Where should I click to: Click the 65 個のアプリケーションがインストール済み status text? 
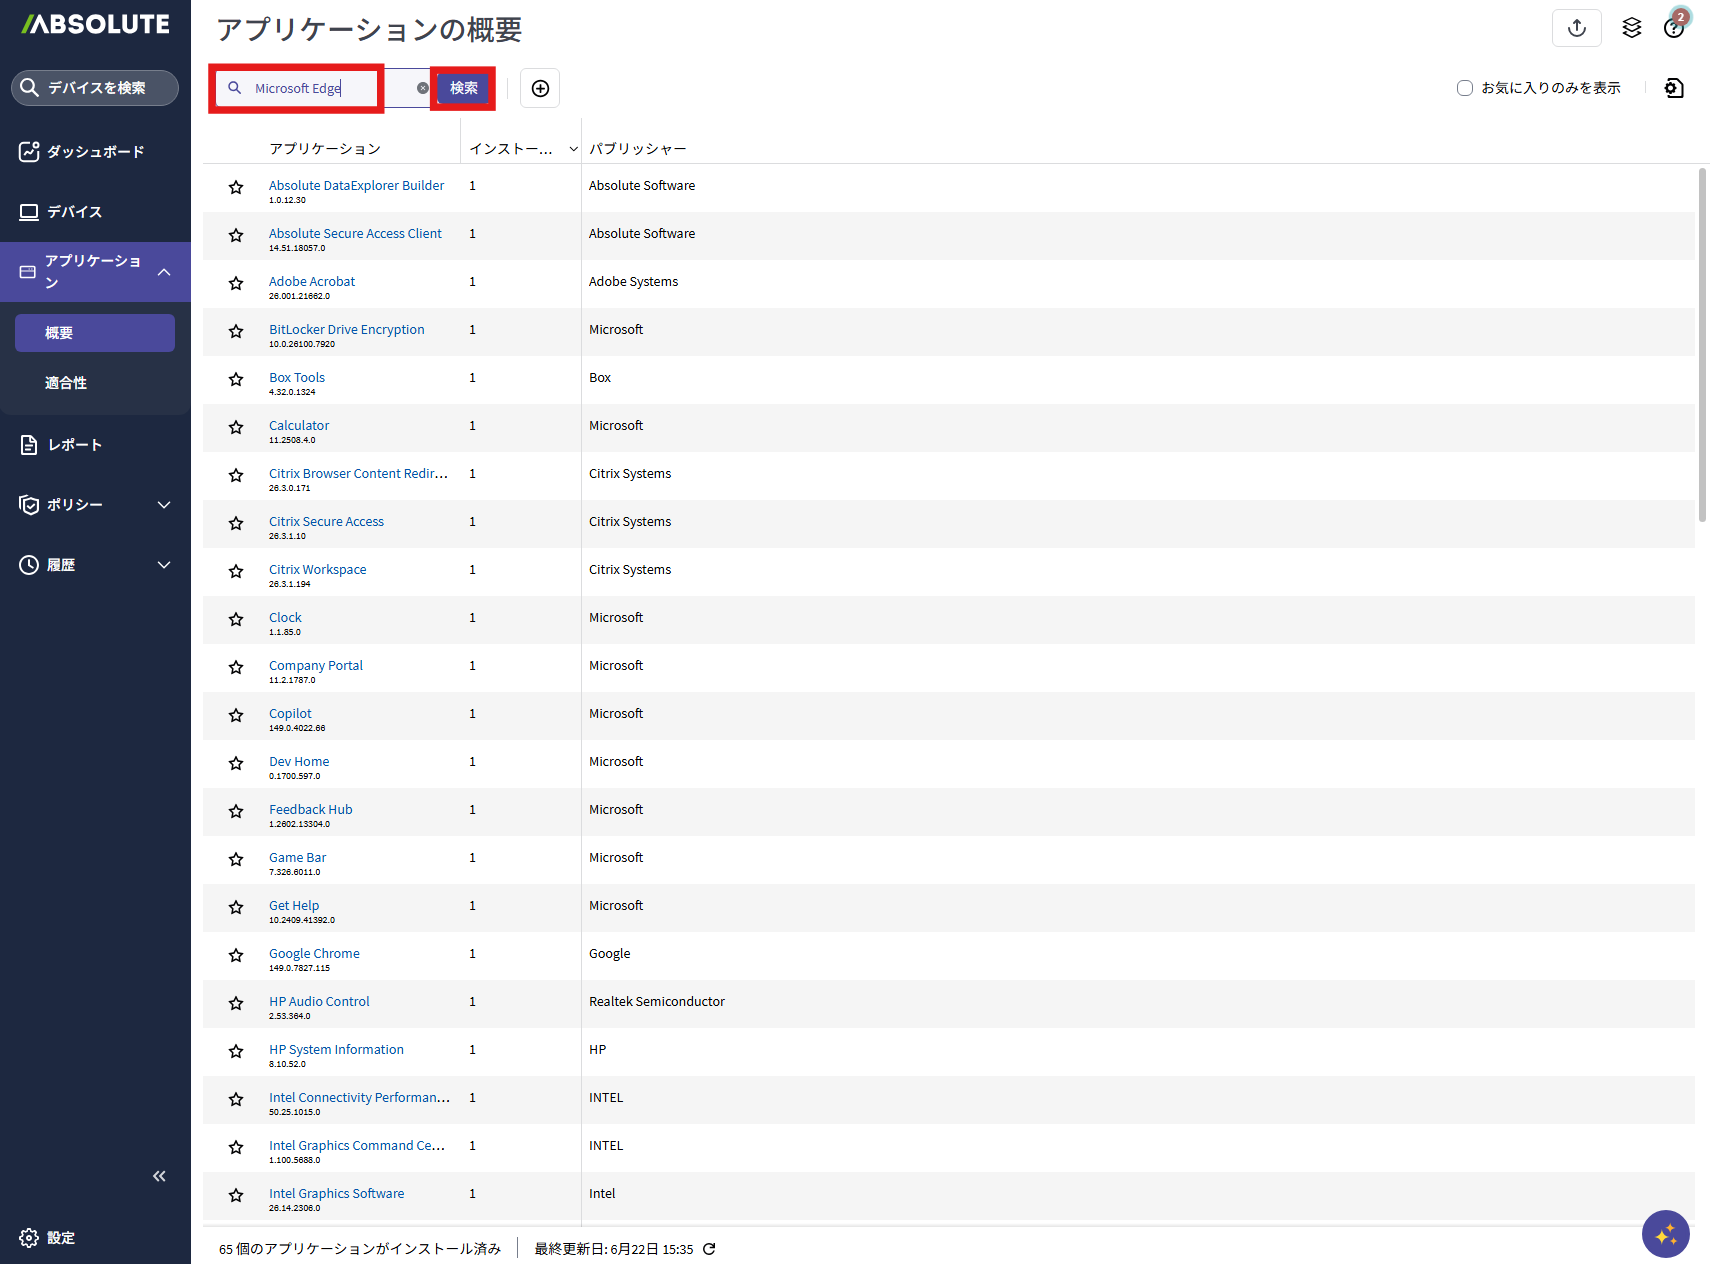(360, 1249)
